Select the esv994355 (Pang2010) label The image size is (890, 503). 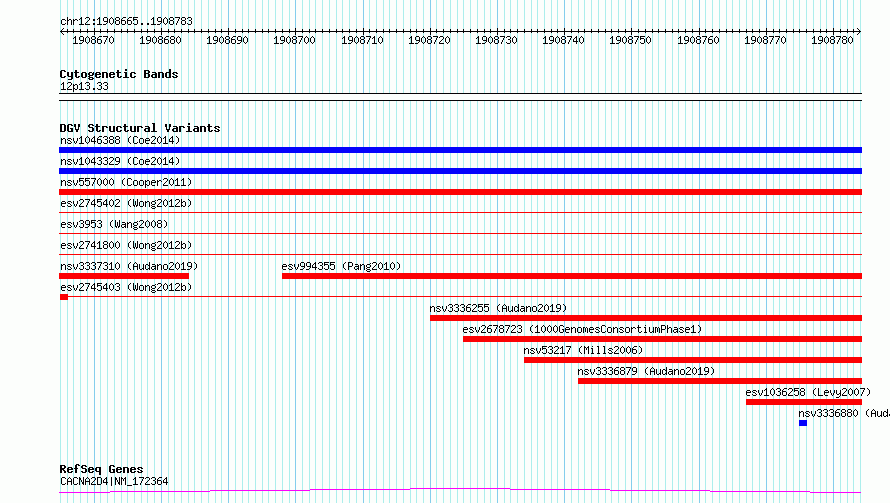point(341,266)
